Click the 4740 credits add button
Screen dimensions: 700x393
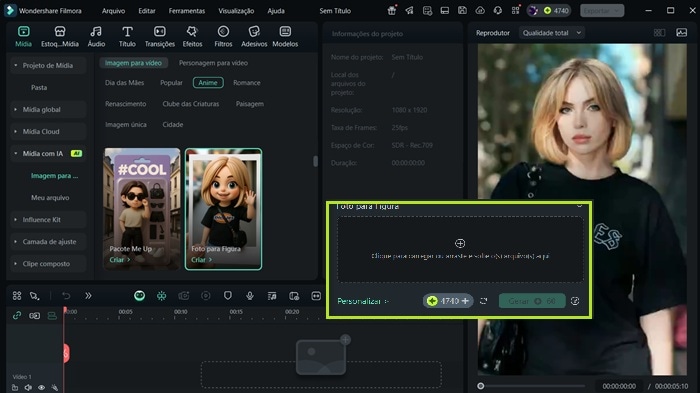pos(465,301)
